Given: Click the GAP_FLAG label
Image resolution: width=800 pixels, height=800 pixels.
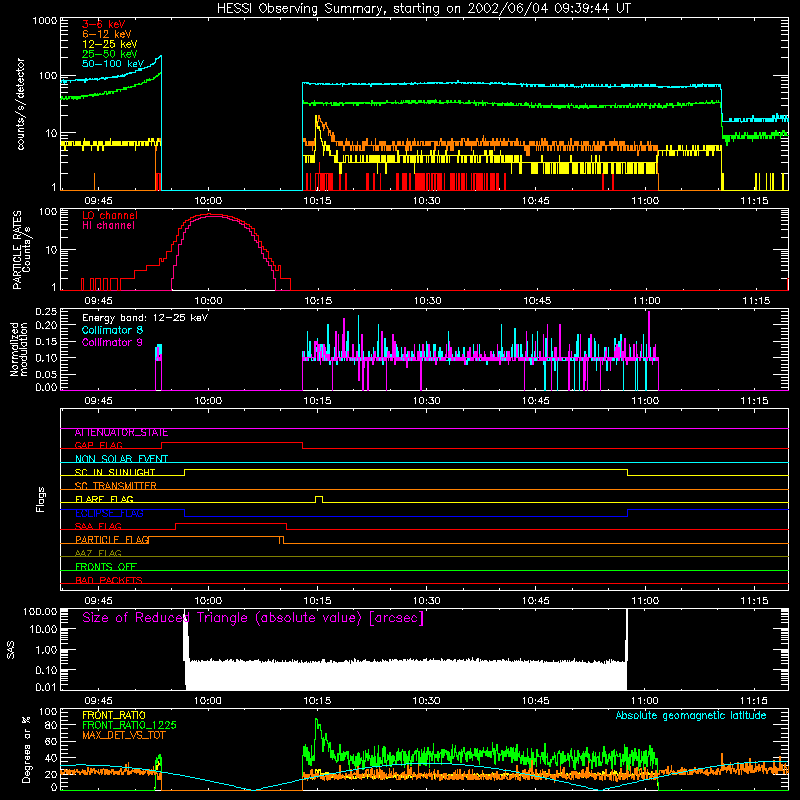Looking at the screenshot, I should point(98,445).
